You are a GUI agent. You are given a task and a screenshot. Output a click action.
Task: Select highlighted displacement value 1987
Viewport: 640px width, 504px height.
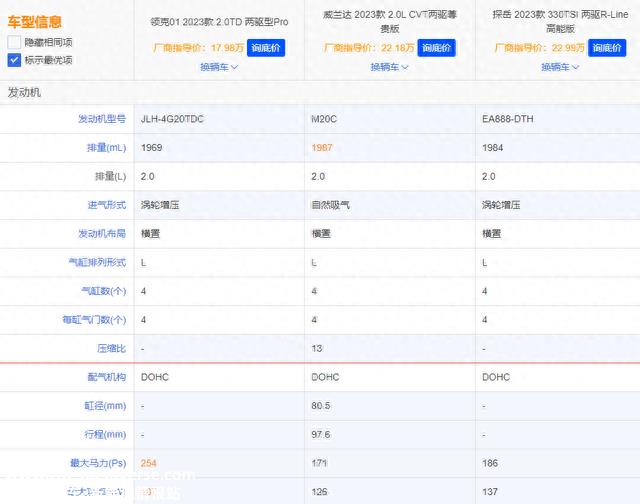[x=322, y=148]
